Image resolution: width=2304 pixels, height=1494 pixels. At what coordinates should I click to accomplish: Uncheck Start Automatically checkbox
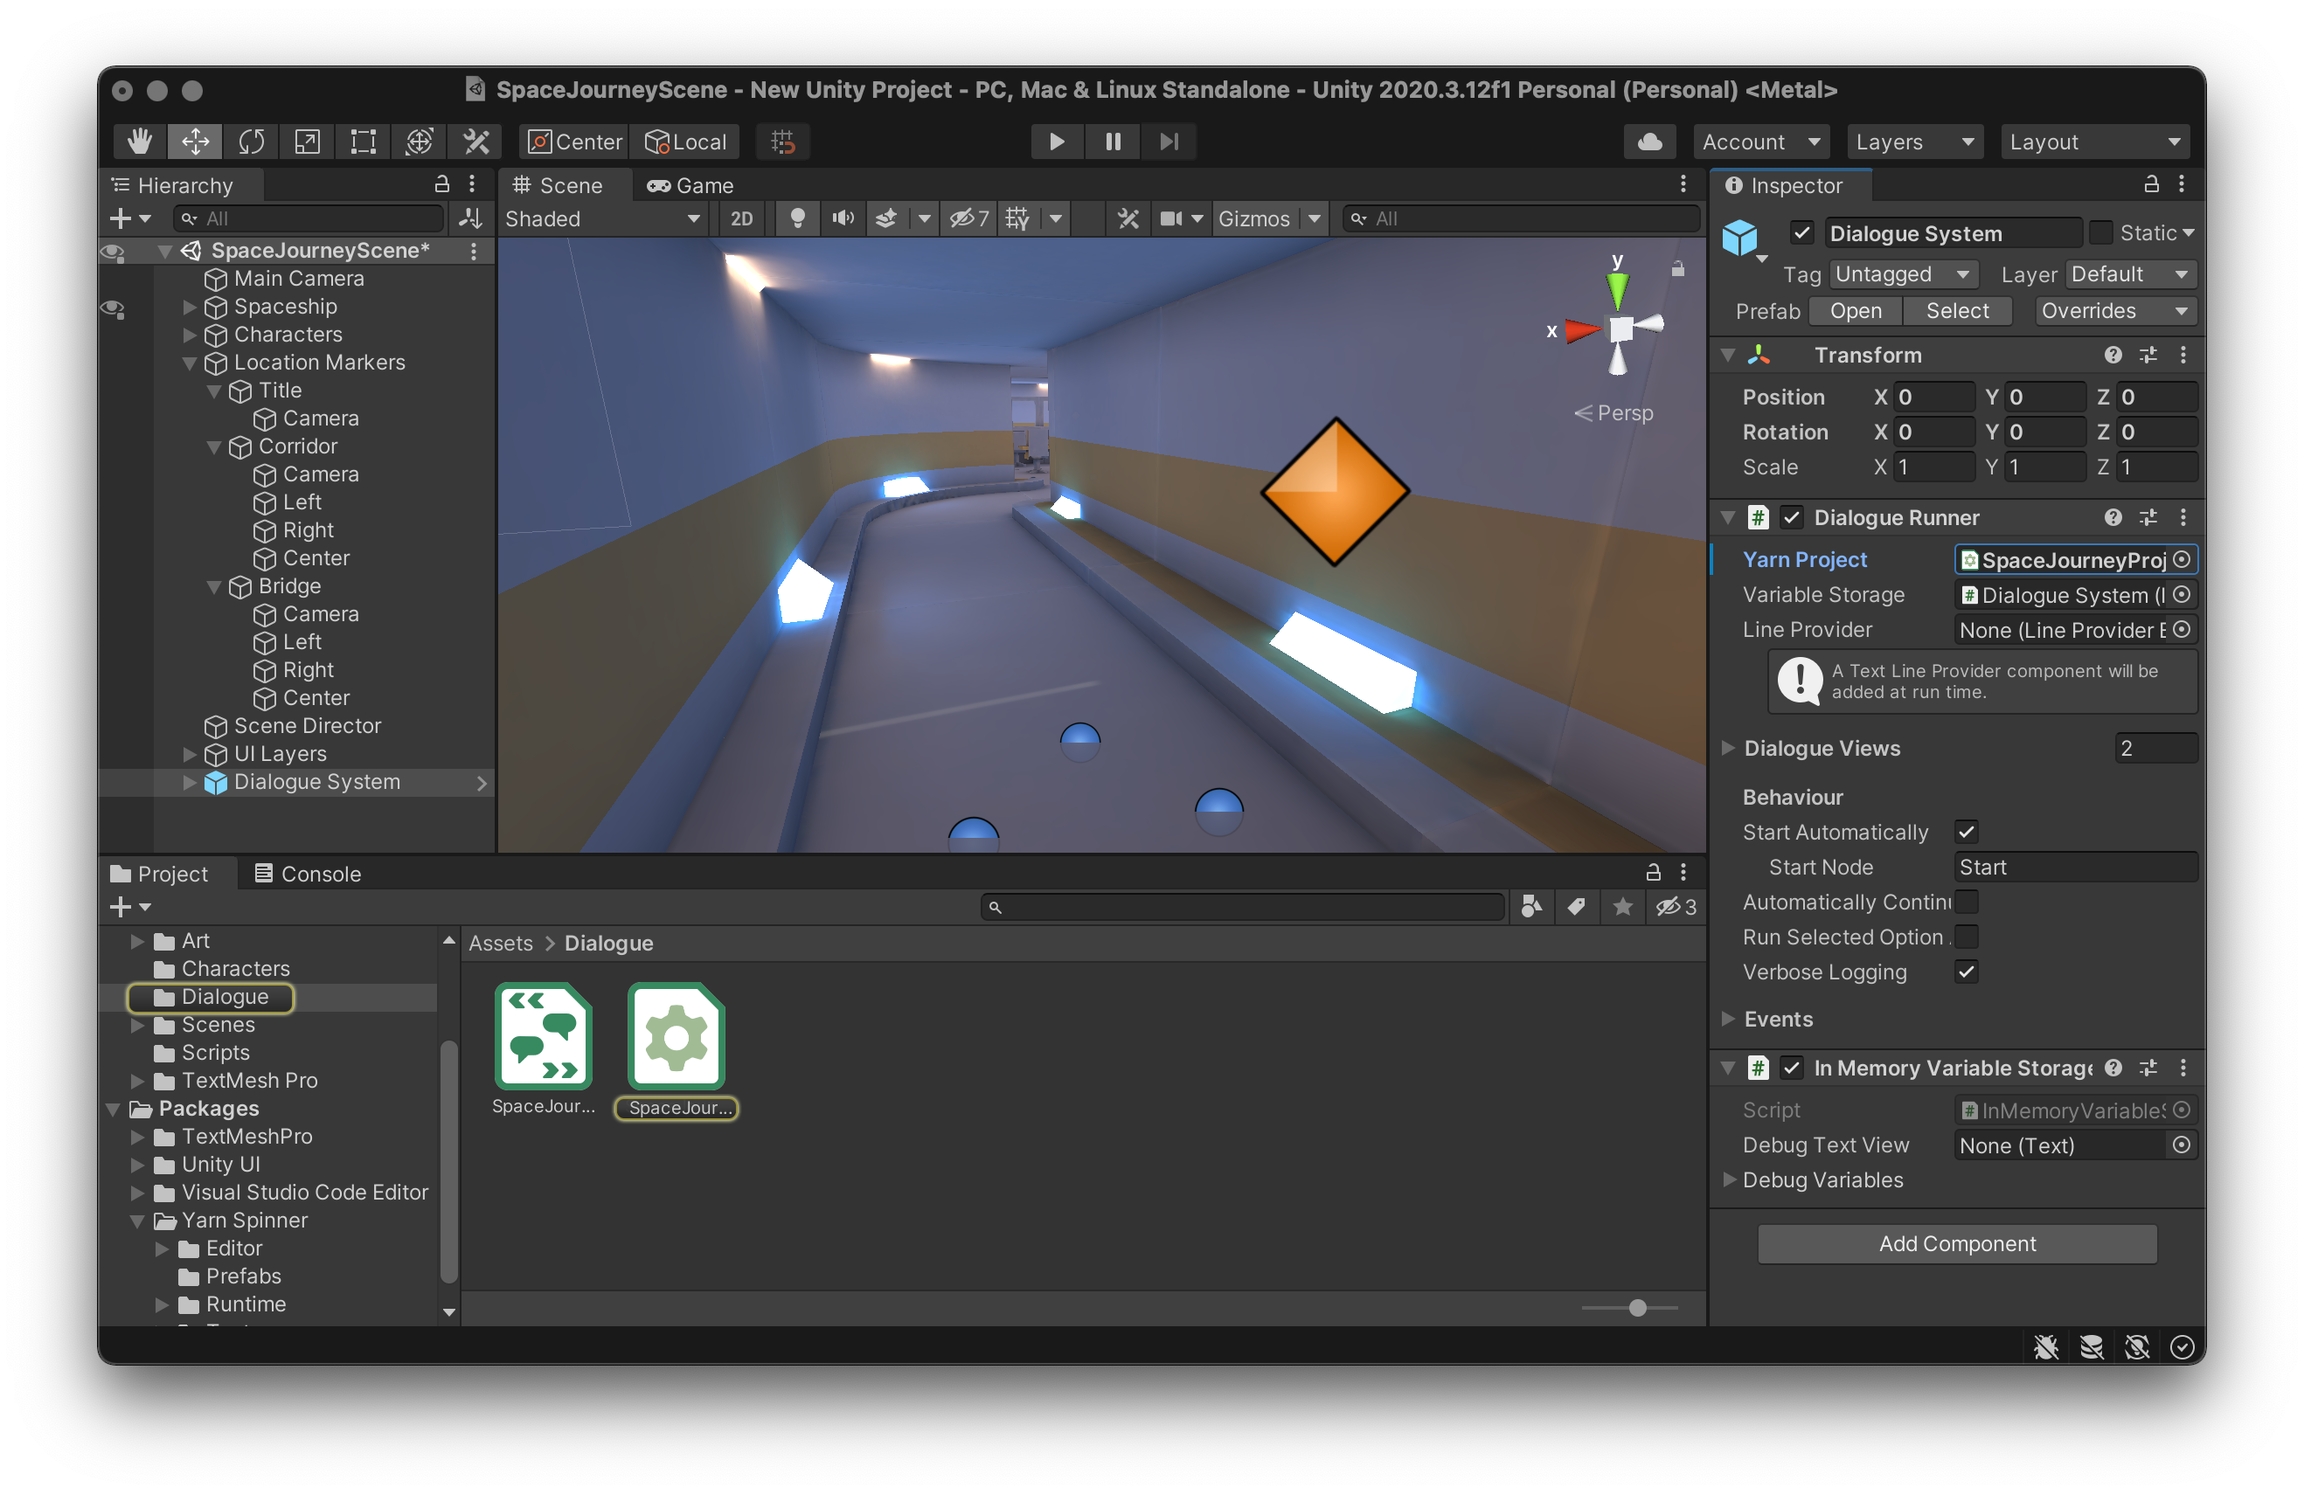[x=1966, y=832]
